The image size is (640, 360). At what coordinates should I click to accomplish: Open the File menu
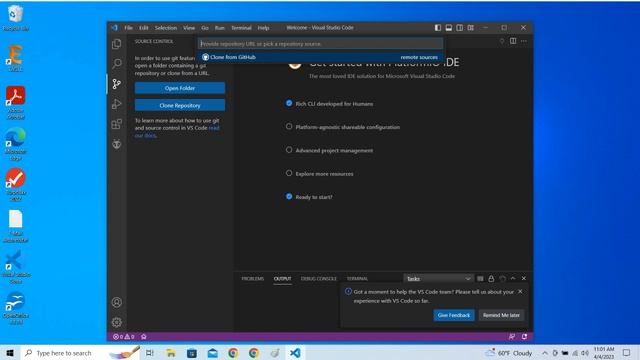click(129, 28)
